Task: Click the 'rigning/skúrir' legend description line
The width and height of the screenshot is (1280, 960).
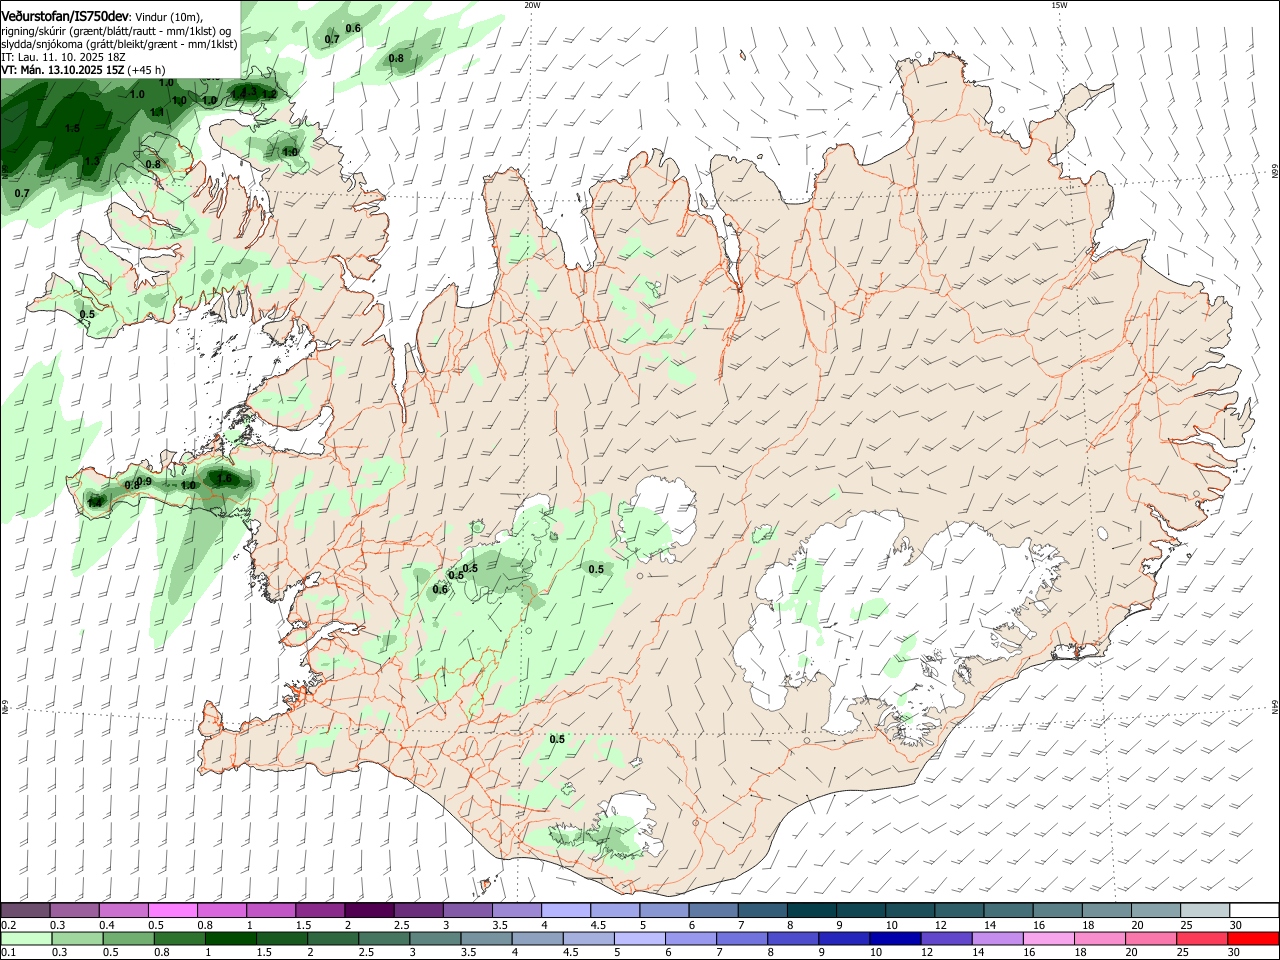Action: point(117,30)
